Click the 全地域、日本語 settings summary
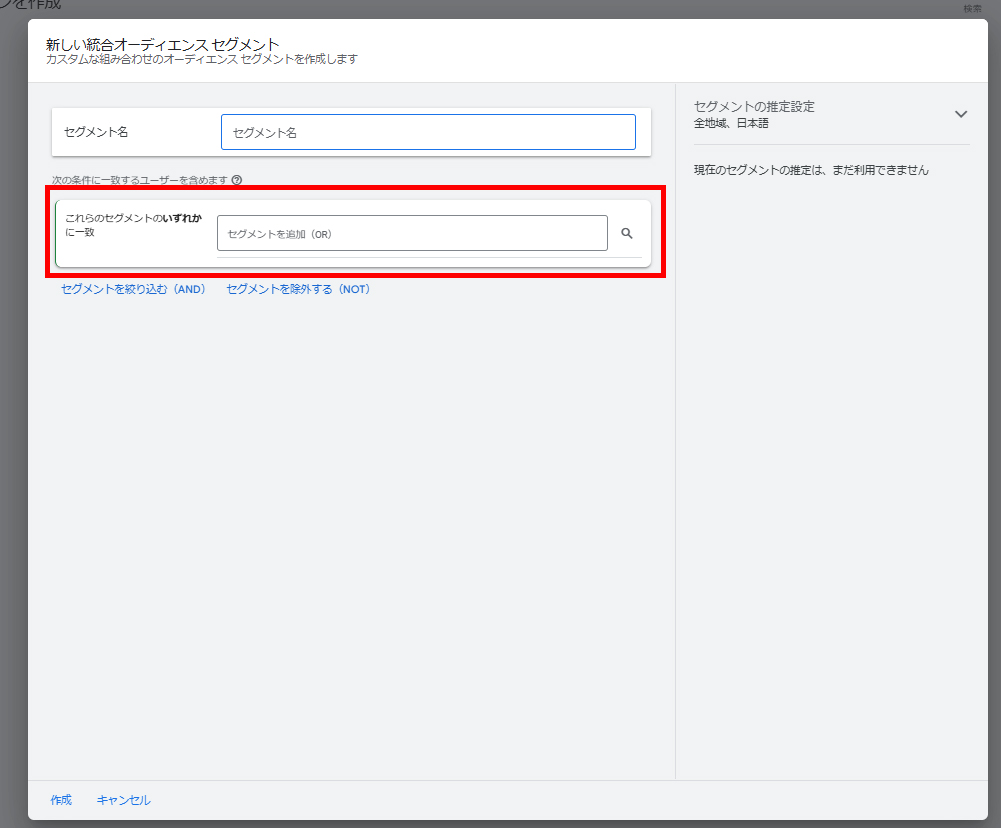The height and width of the screenshot is (828, 1001). click(x=731, y=123)
